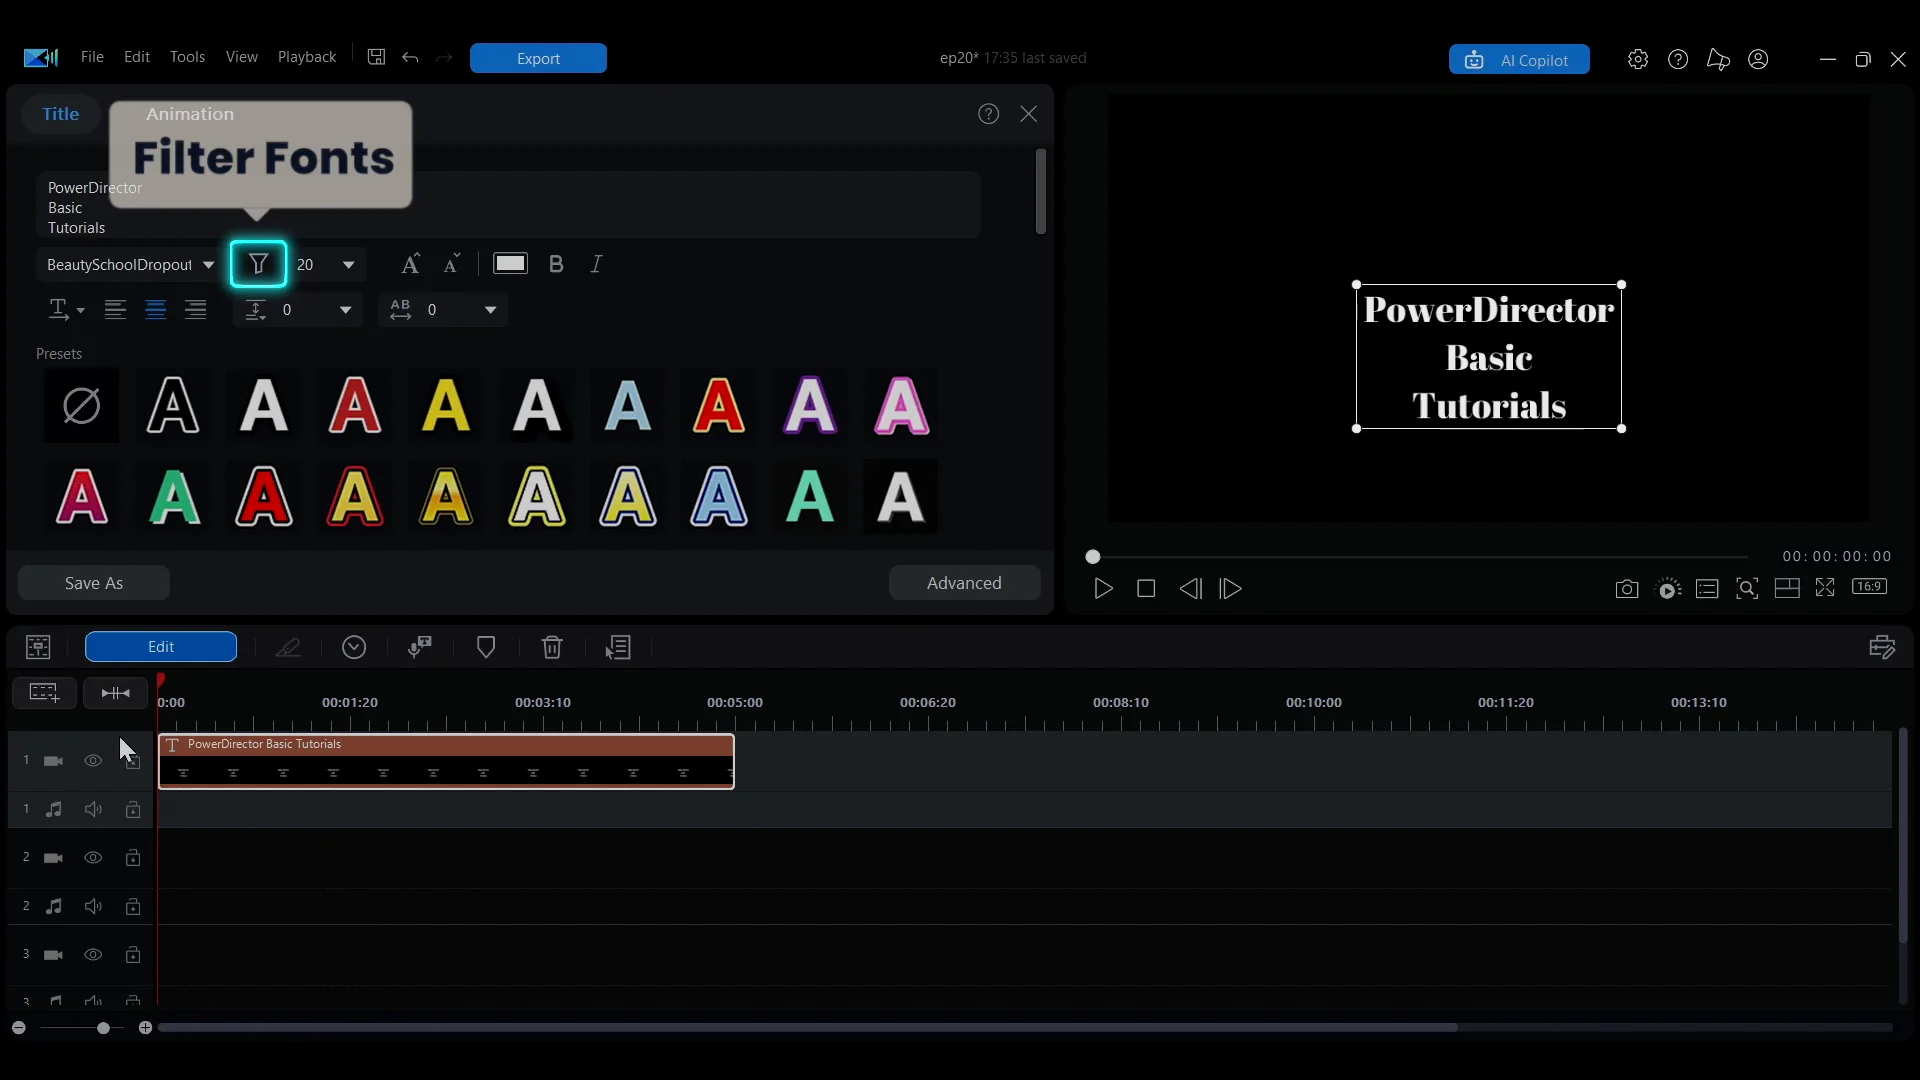Toggle visibility of video track 2

93,858
